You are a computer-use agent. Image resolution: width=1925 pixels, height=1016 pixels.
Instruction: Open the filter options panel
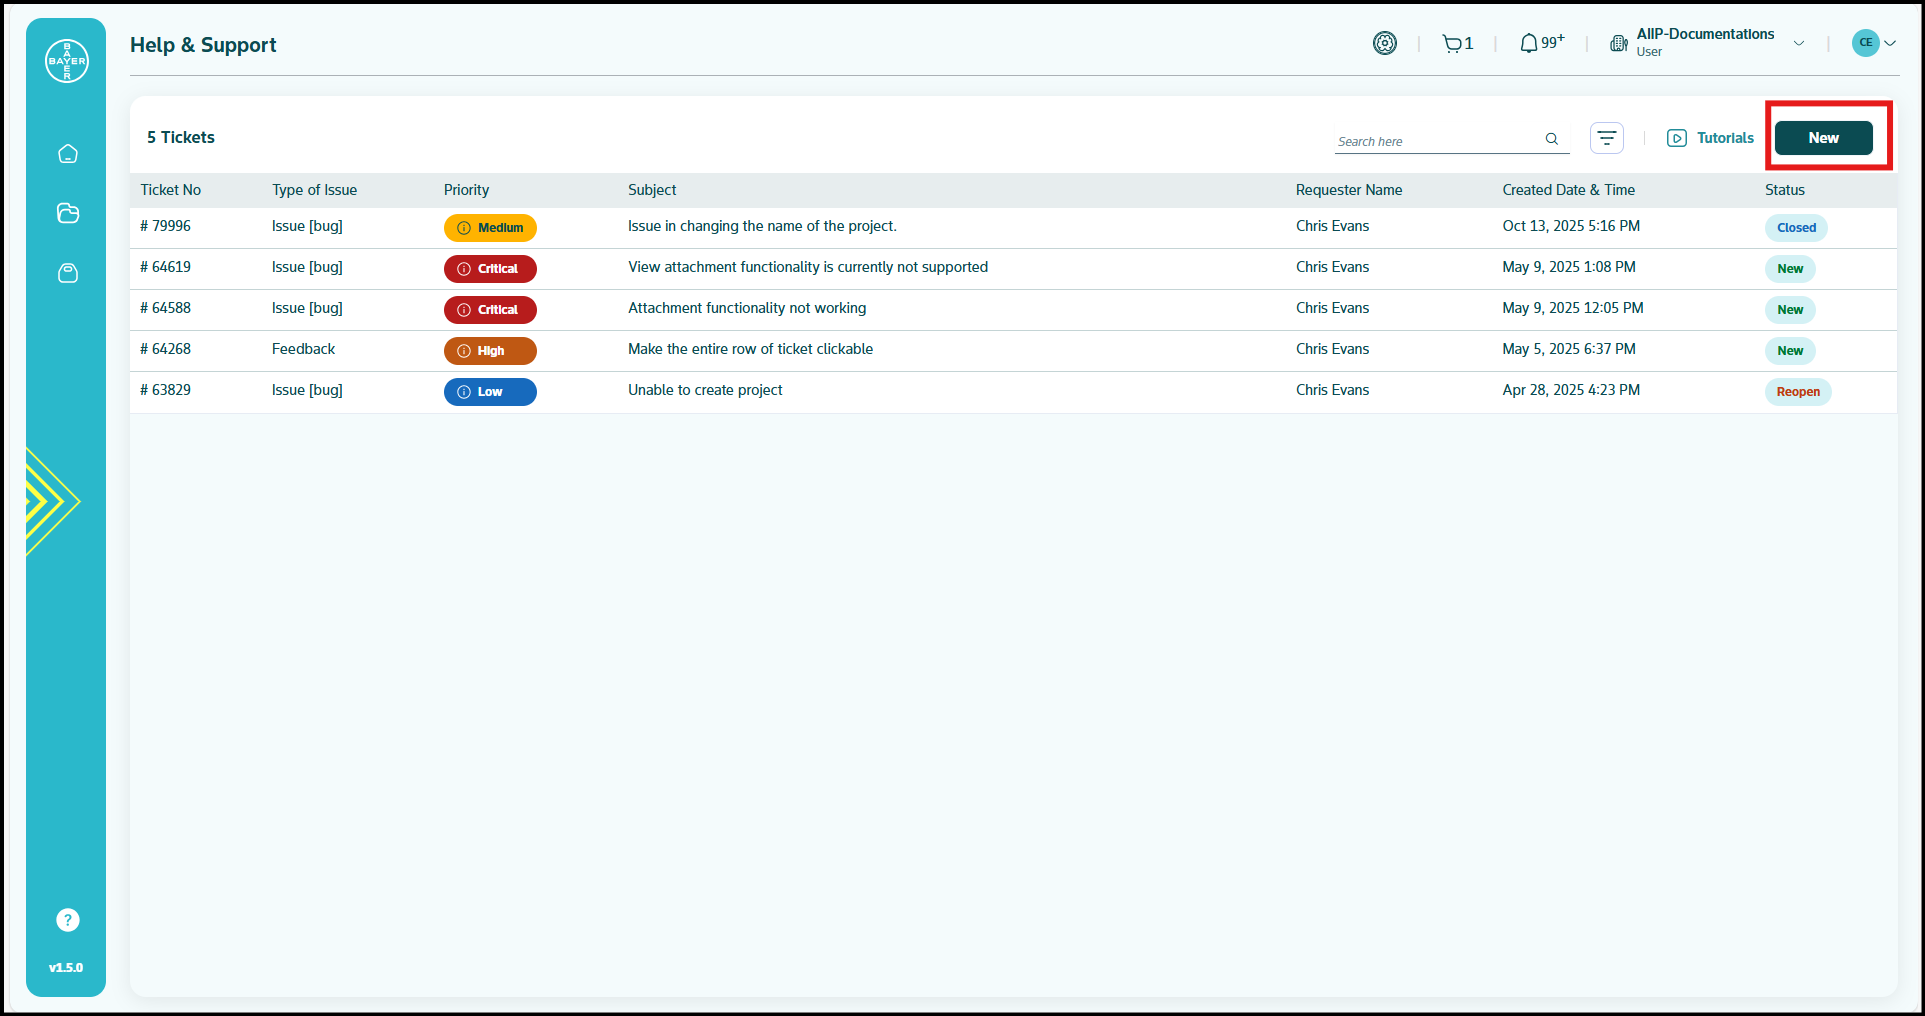click(x=1607, y=137)
